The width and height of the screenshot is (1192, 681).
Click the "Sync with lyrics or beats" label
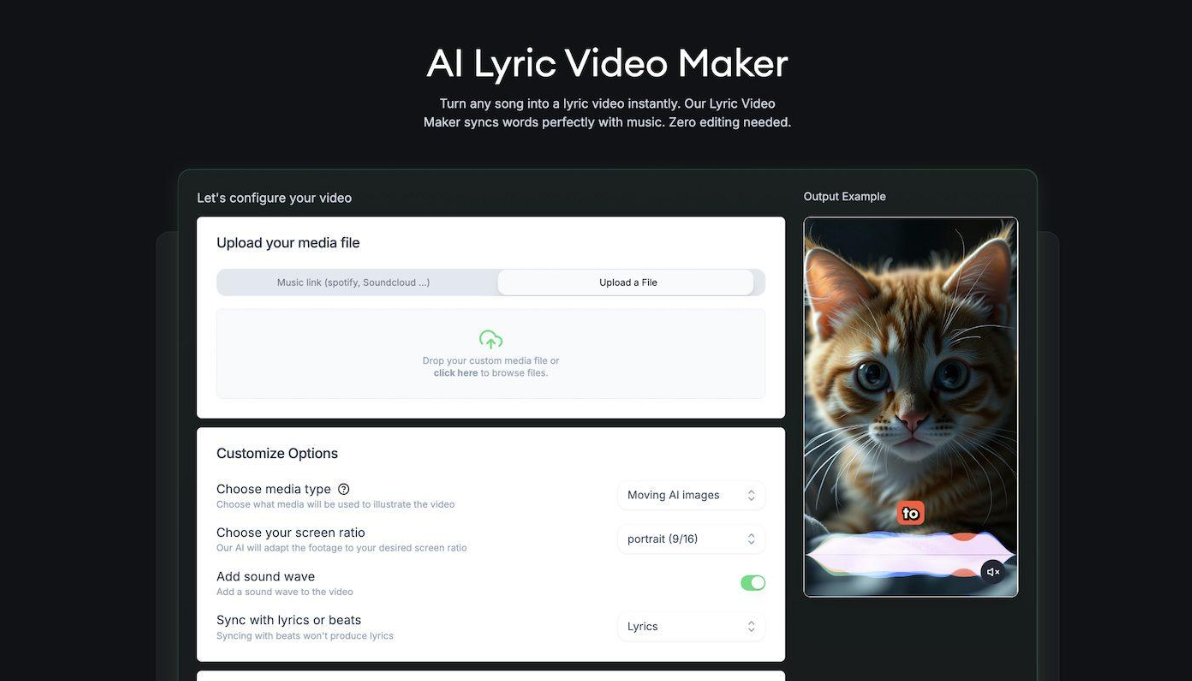tap(289, 620)
